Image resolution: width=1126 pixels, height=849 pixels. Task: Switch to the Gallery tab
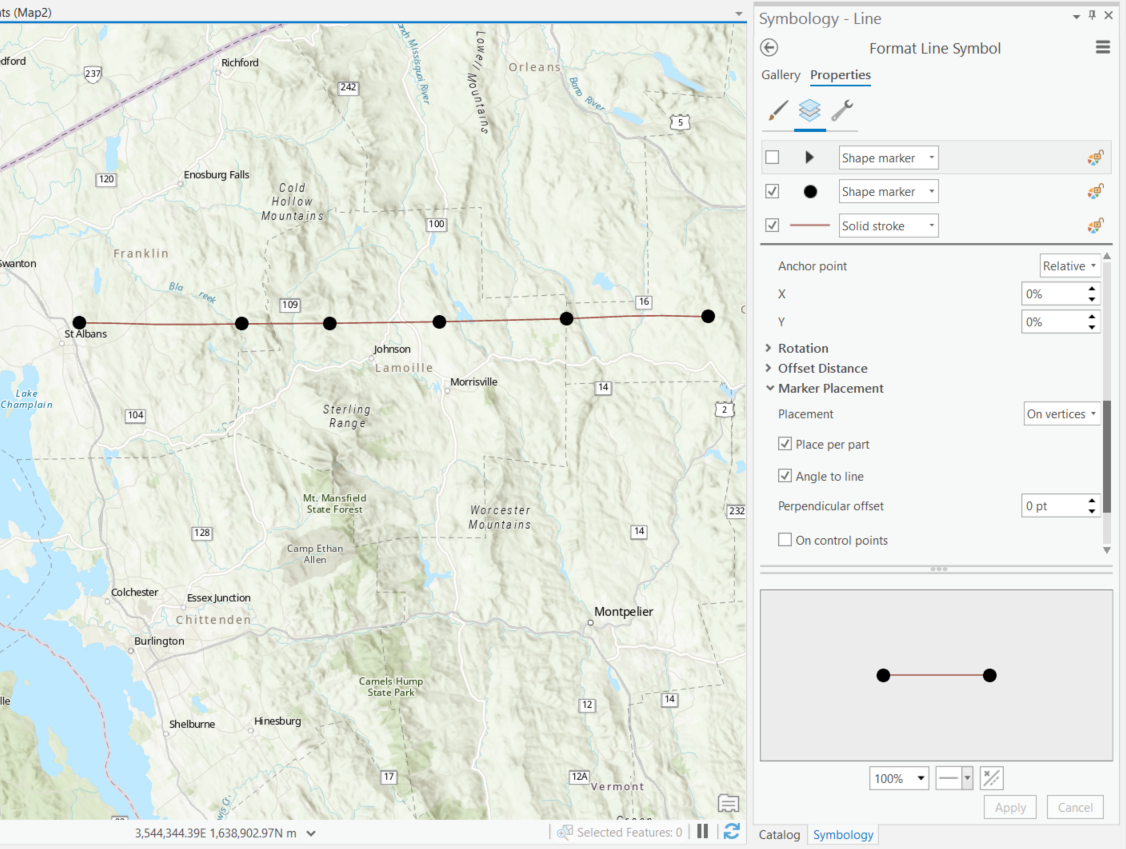click(781, 75)
